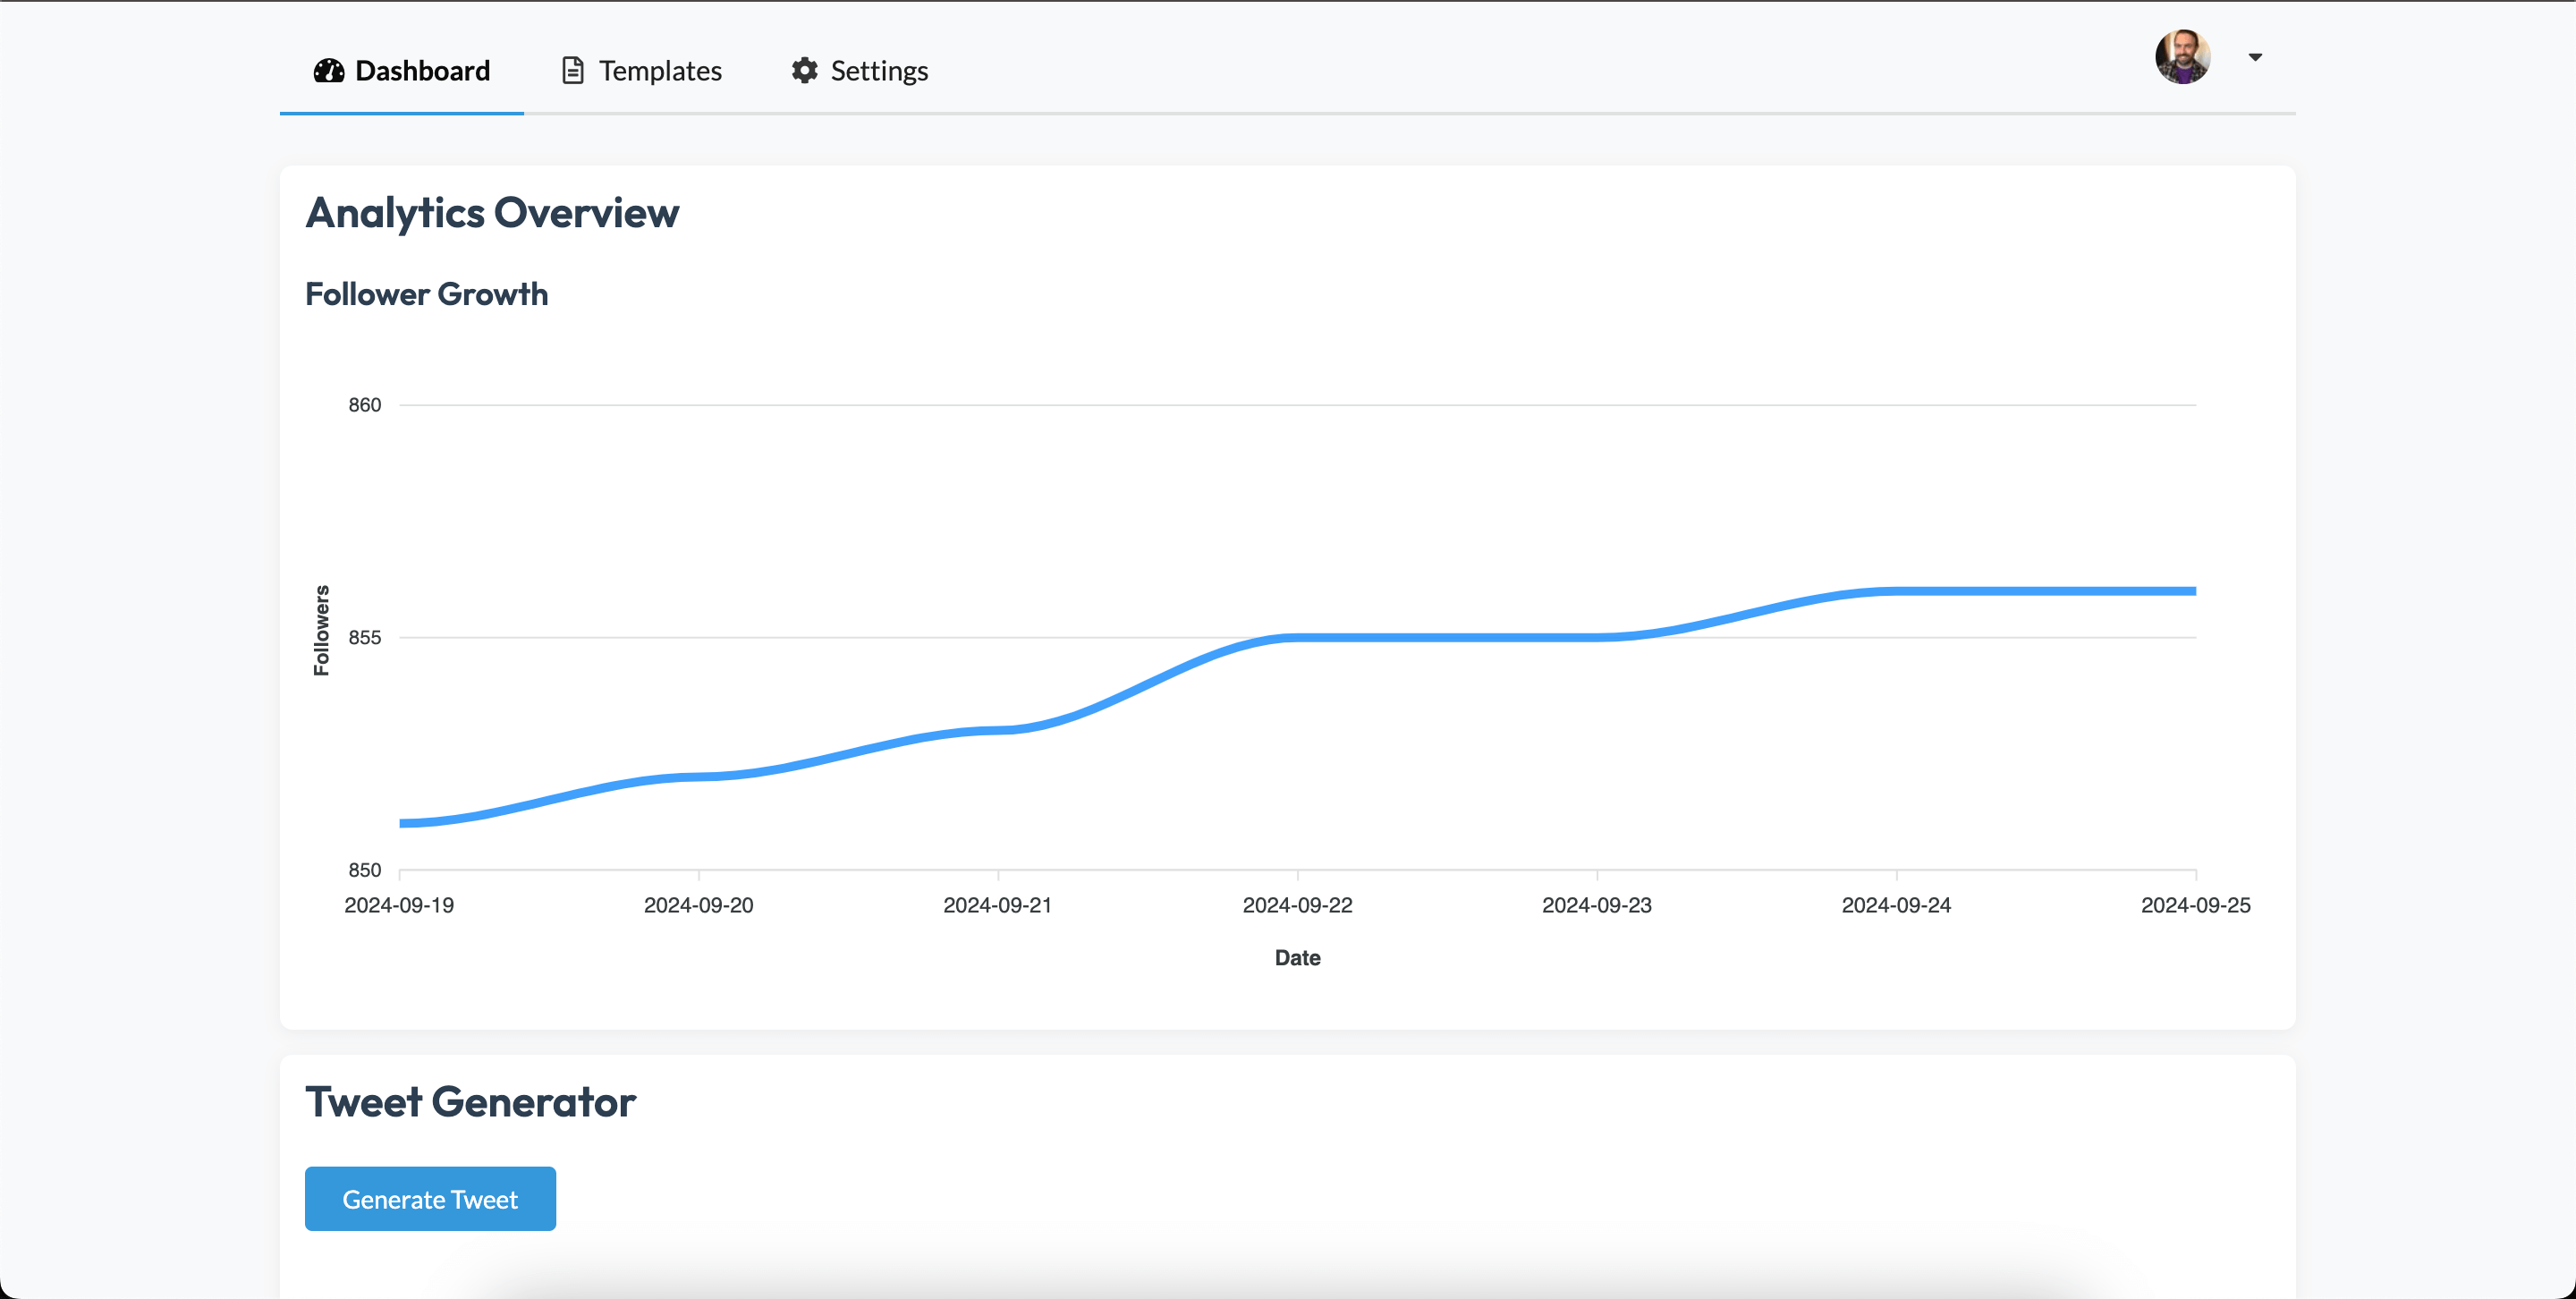Click the Date axis title
The height and width of the screenshot is (1299, 2576).
pyautogui.click(x=1297, y=958)
